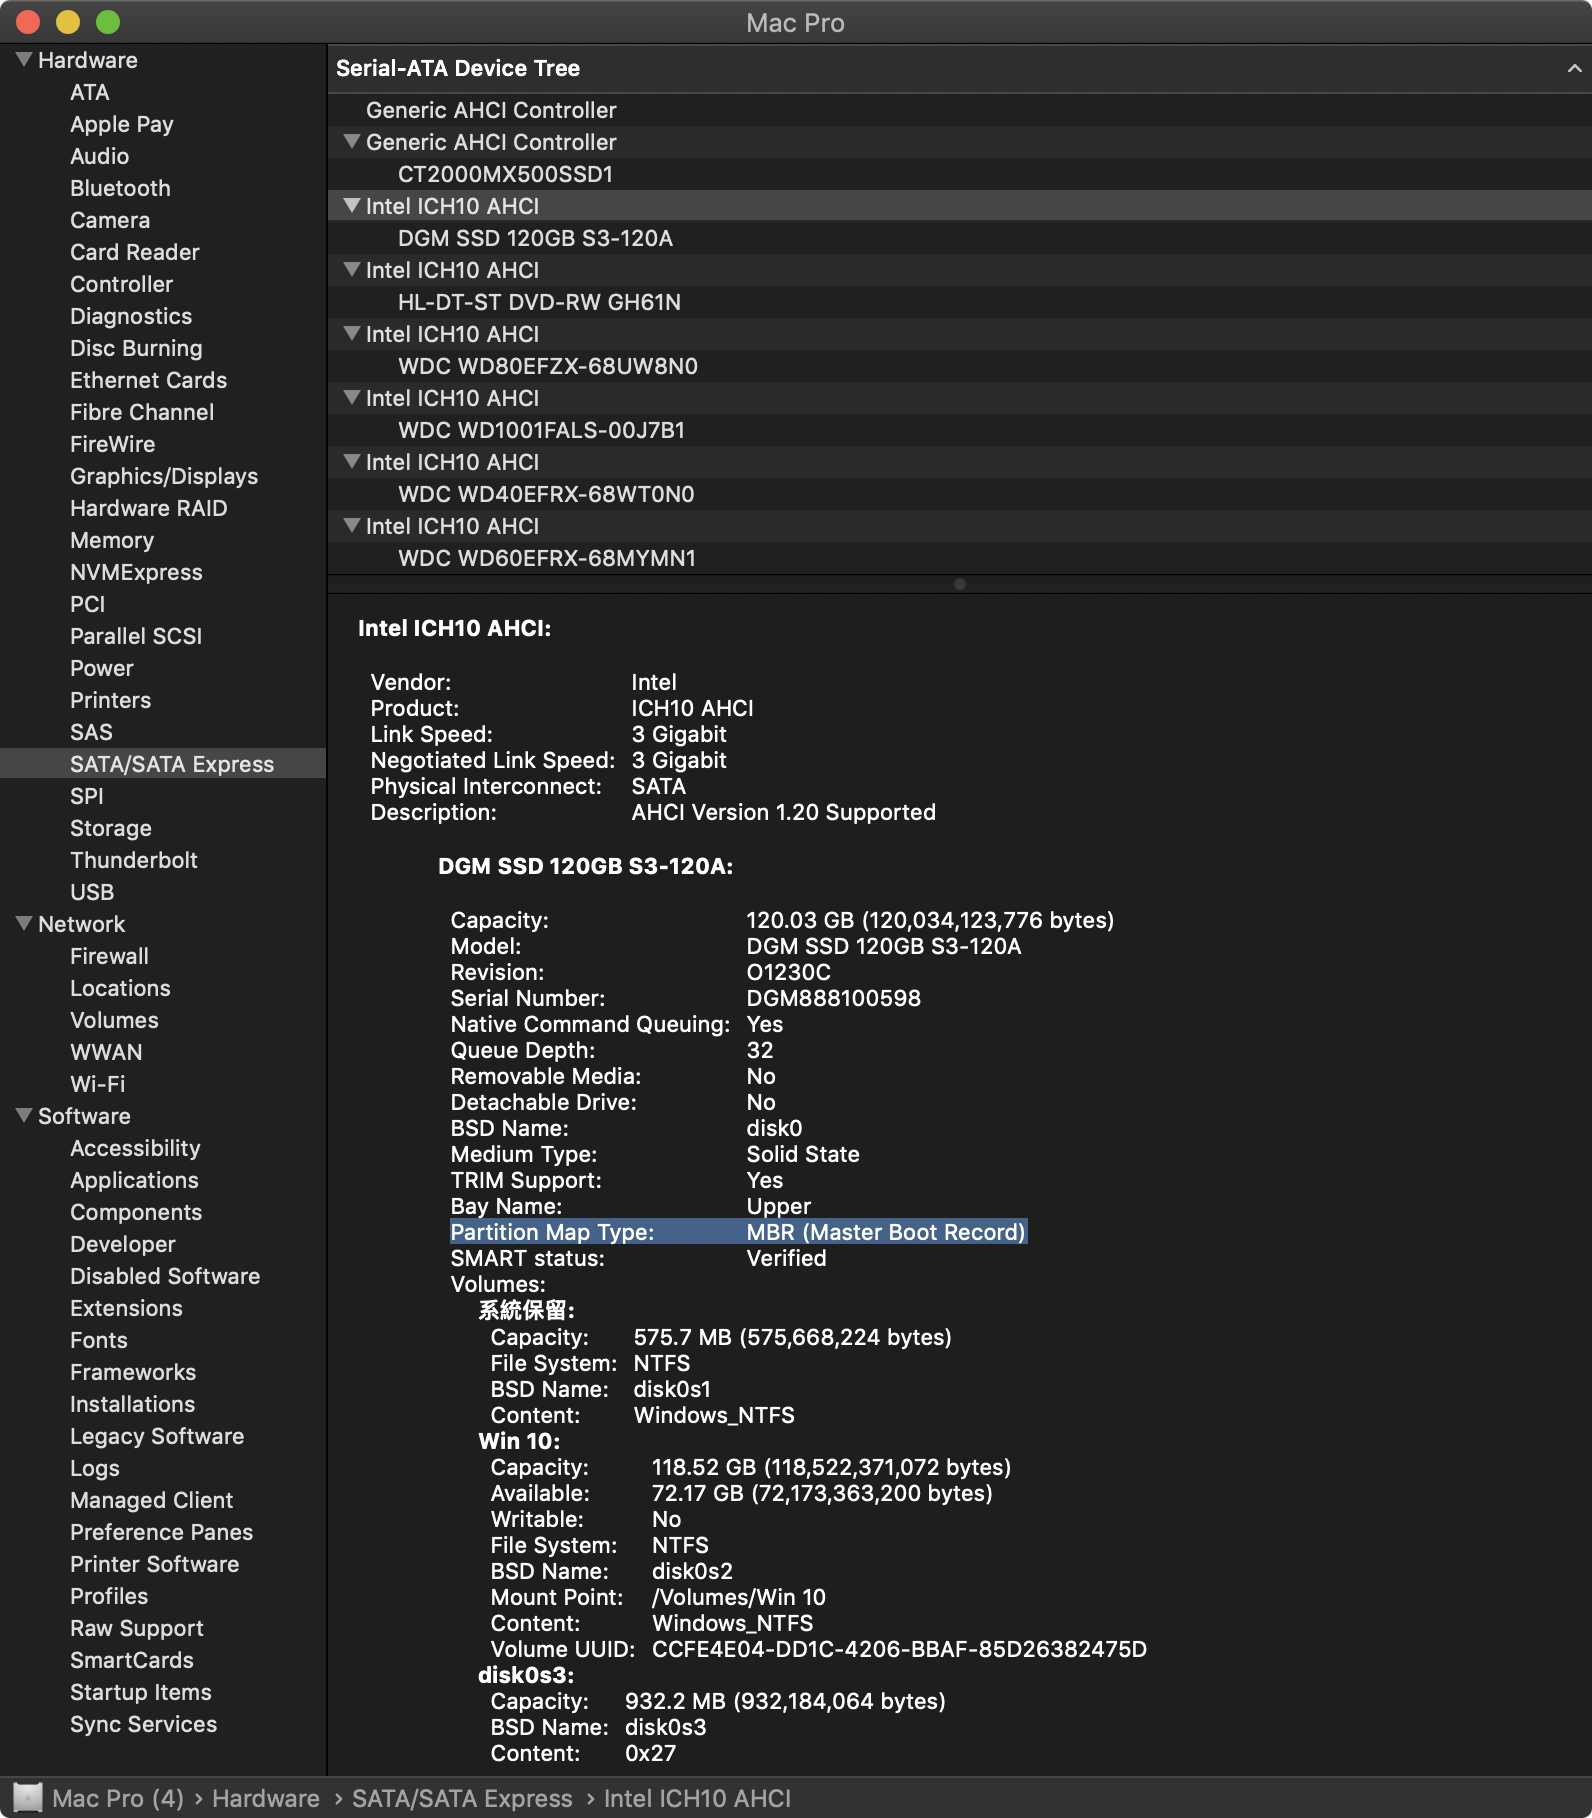Select Disc Burning in the sidebar
1592x1818 pixels.
point(163,348)
